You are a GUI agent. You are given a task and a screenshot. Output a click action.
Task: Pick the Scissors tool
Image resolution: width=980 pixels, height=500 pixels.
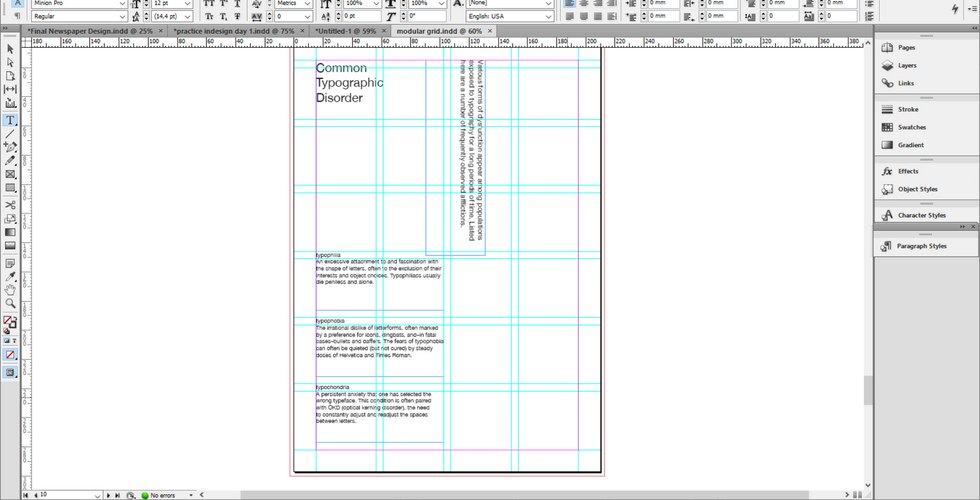[x=10, y=204]
